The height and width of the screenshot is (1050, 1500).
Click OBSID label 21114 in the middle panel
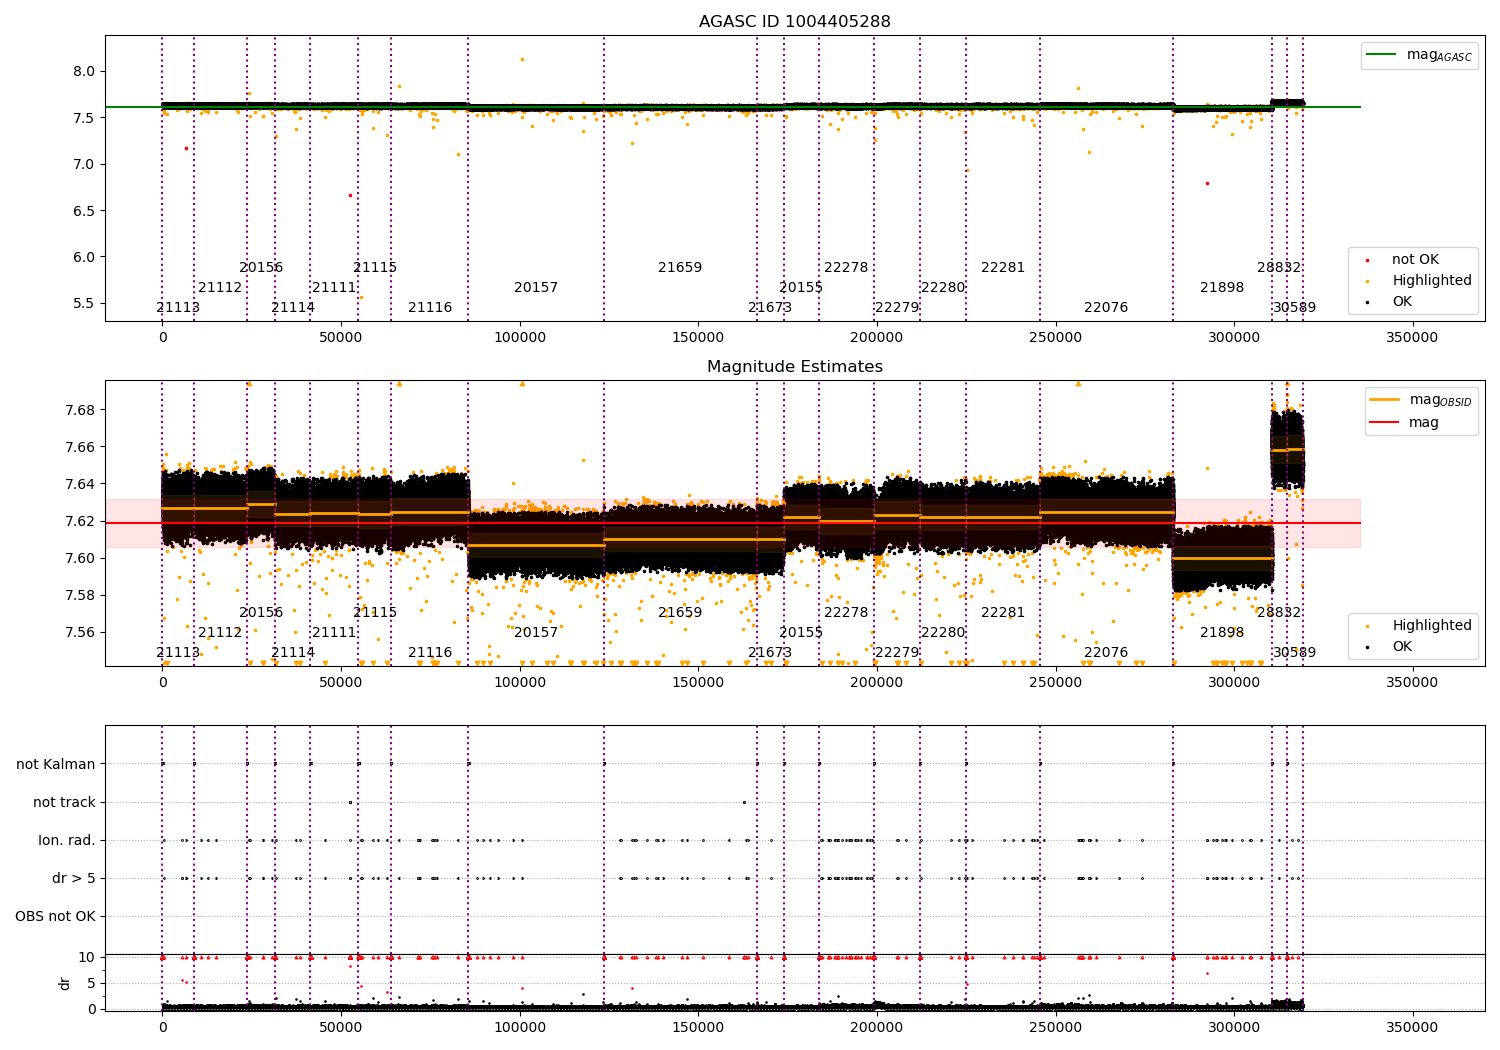pos(293,653)
